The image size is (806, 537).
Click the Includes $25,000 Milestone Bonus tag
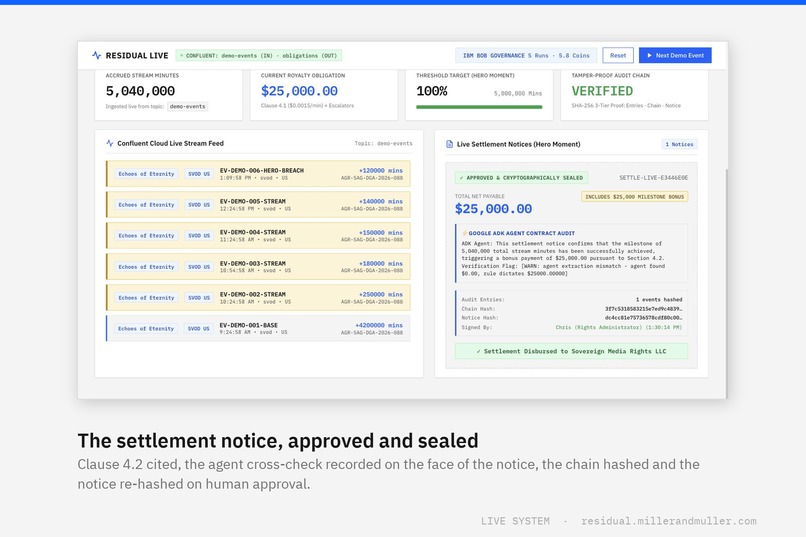click(x=634, y=197)
